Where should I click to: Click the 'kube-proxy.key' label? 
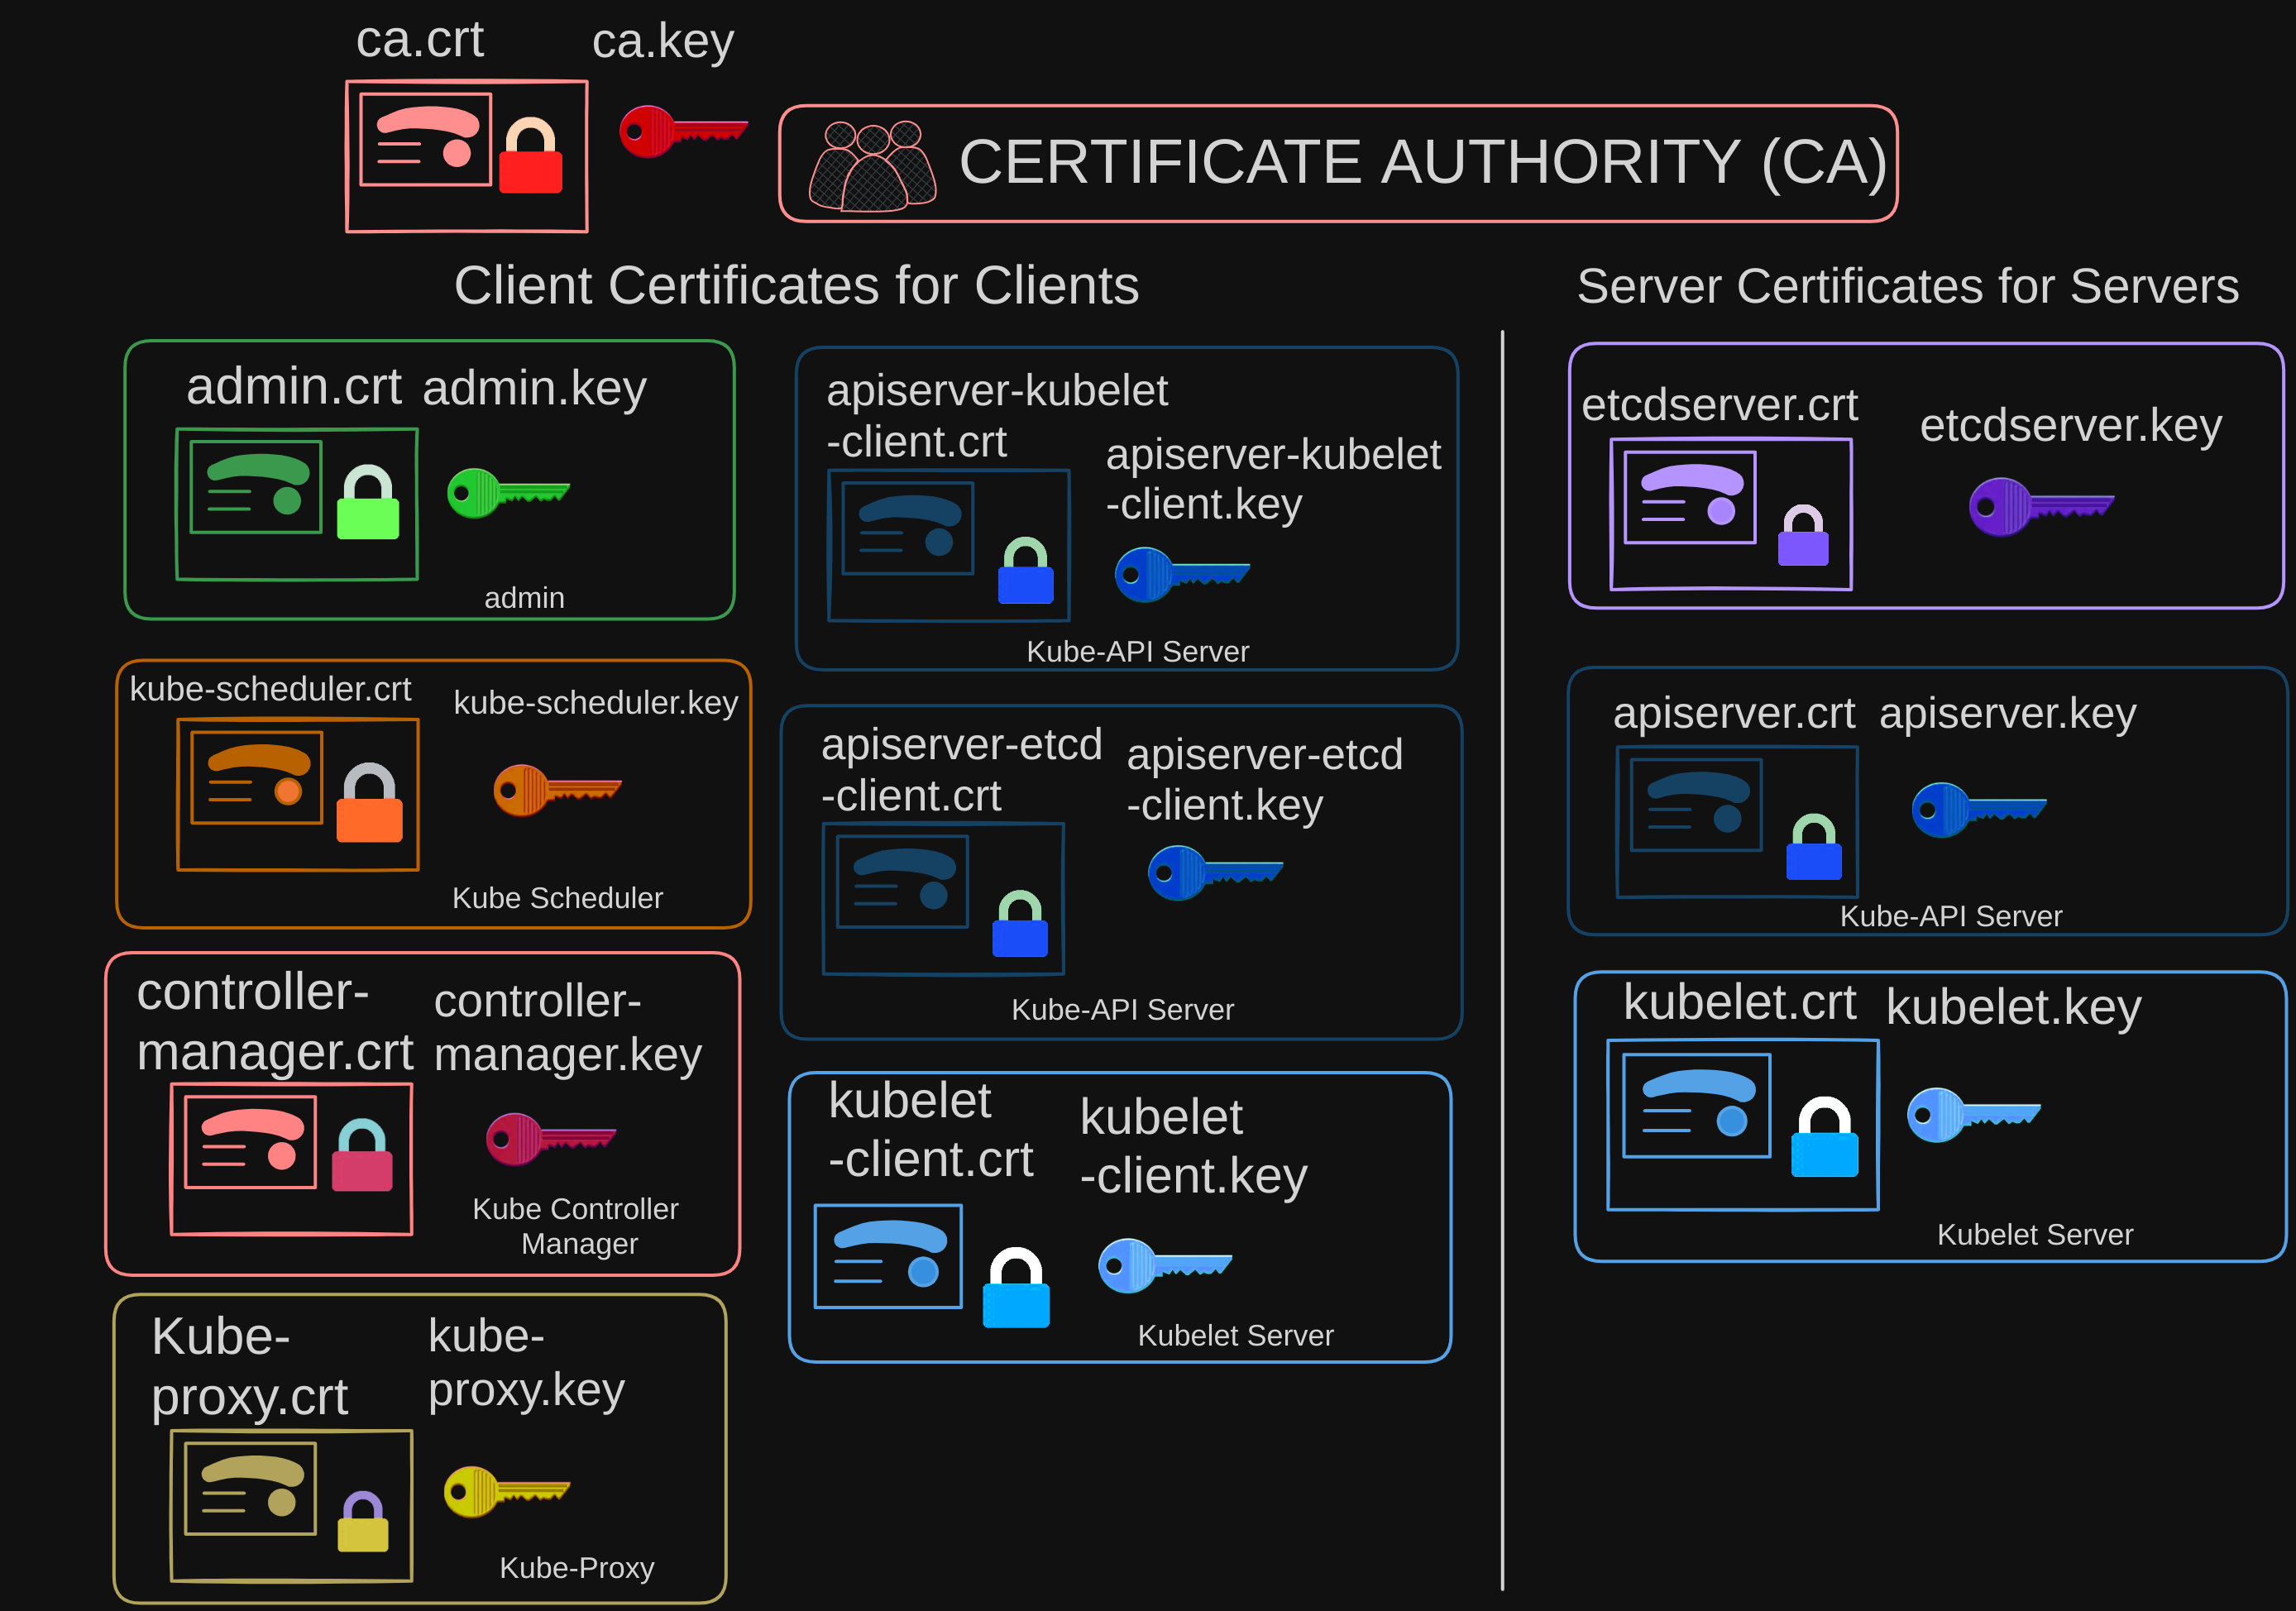(x=526, y=1363)
